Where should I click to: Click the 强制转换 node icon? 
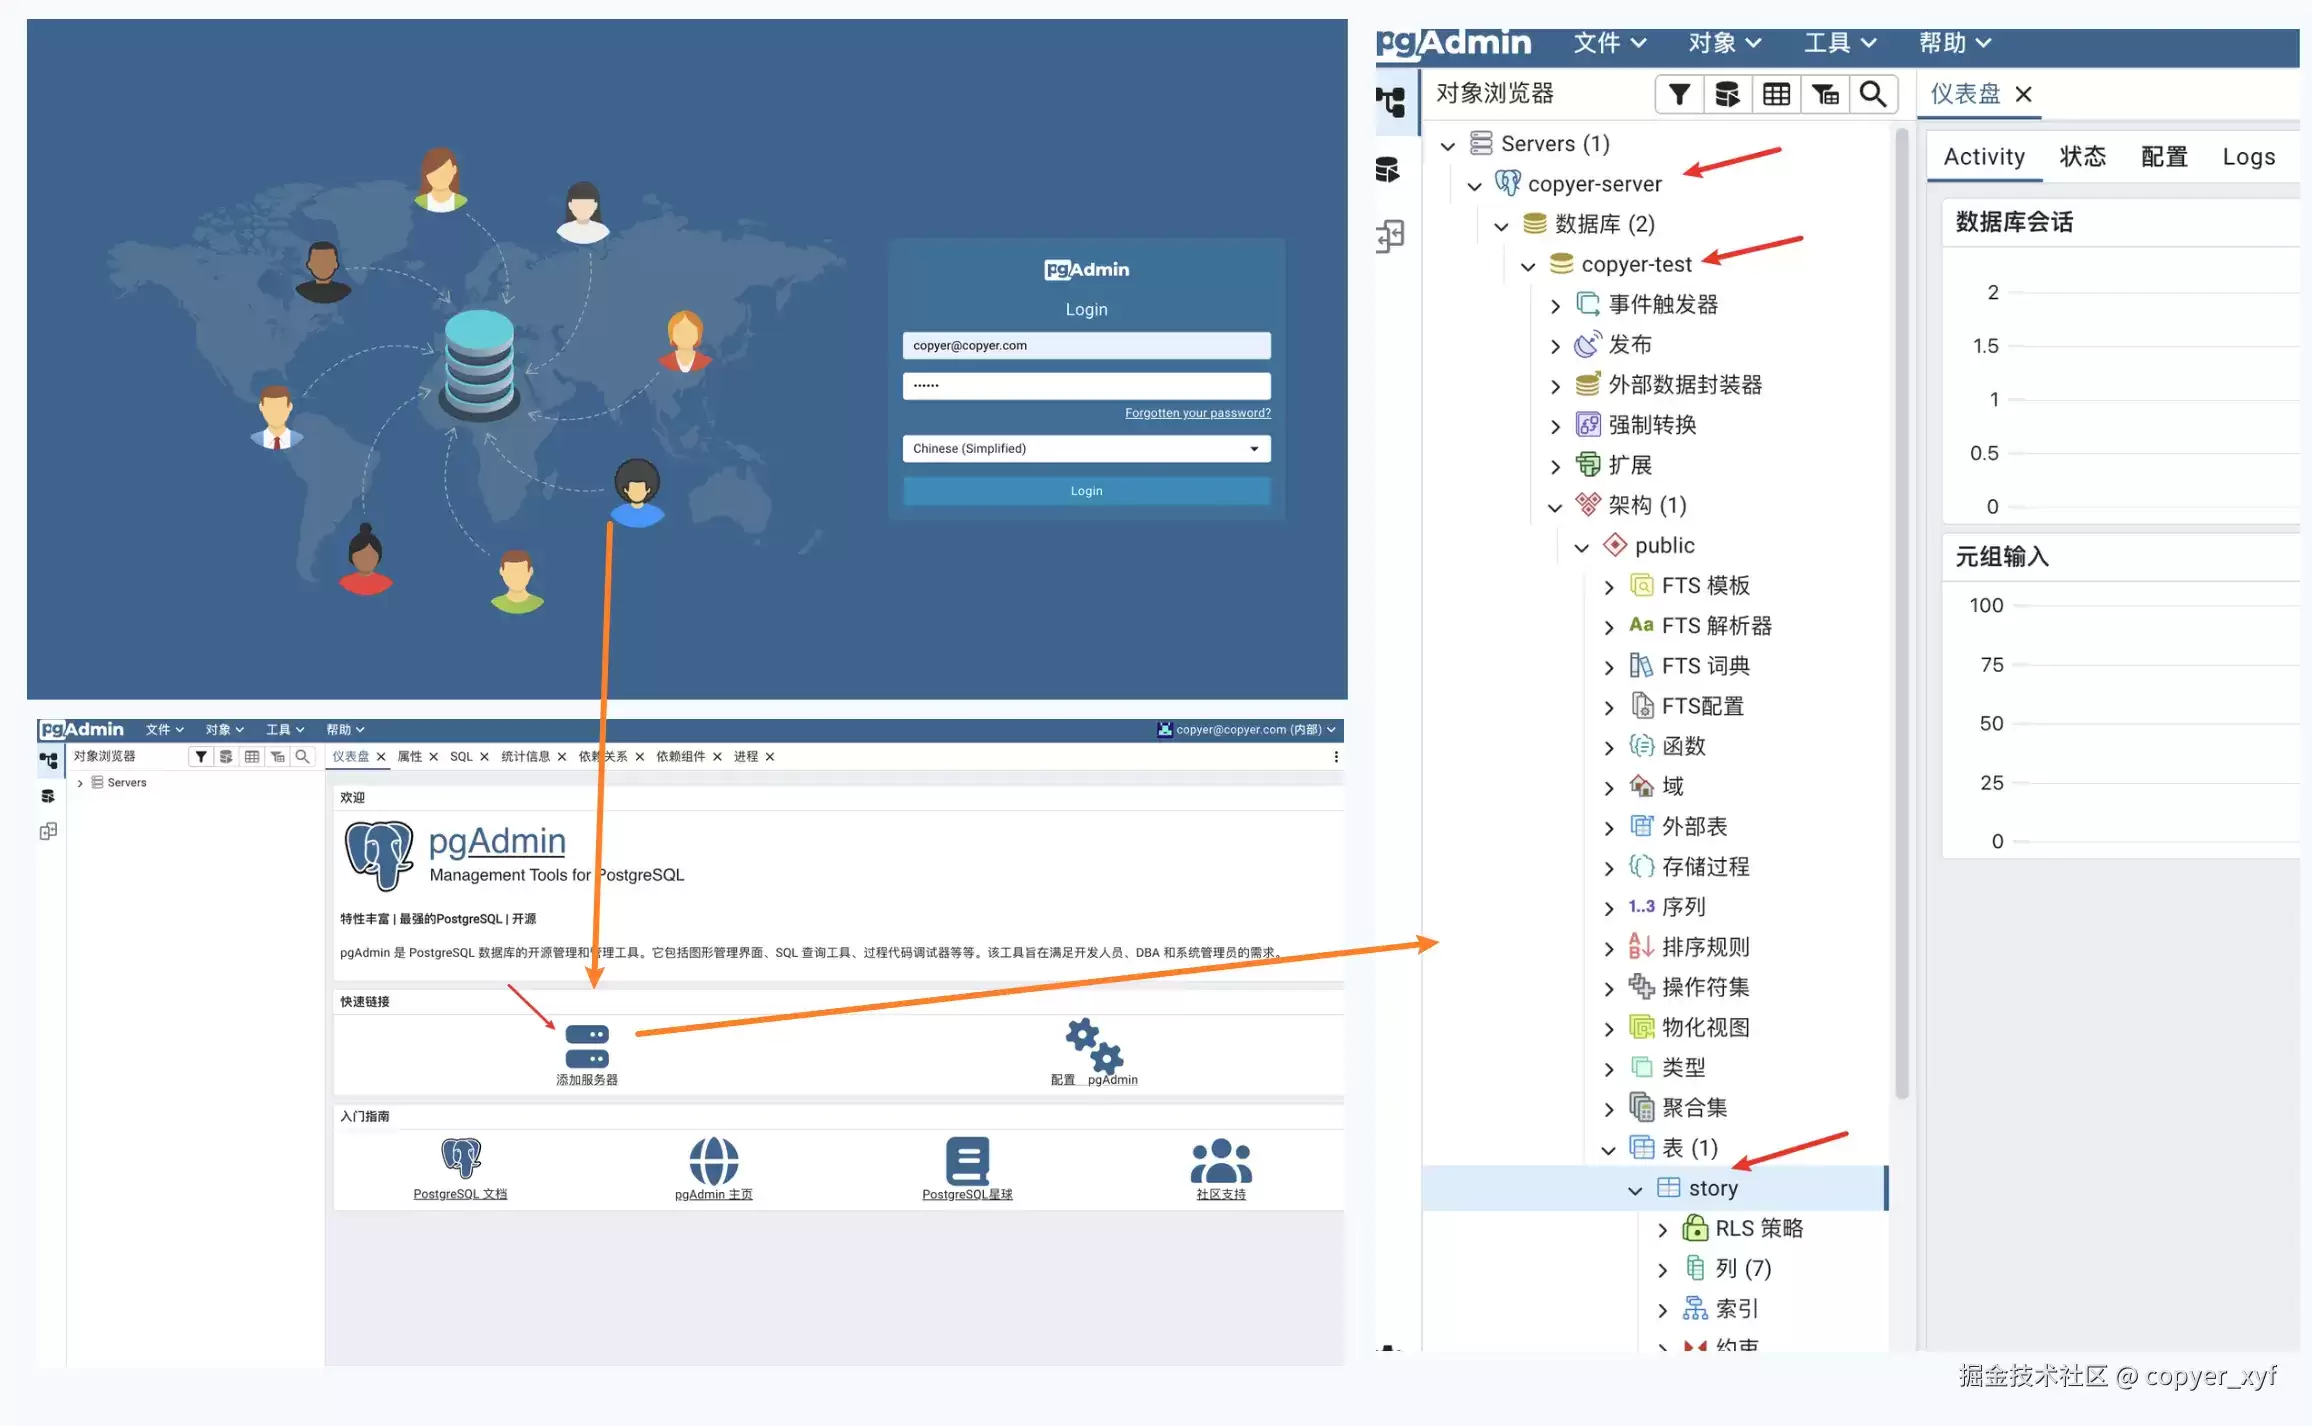1588,425
